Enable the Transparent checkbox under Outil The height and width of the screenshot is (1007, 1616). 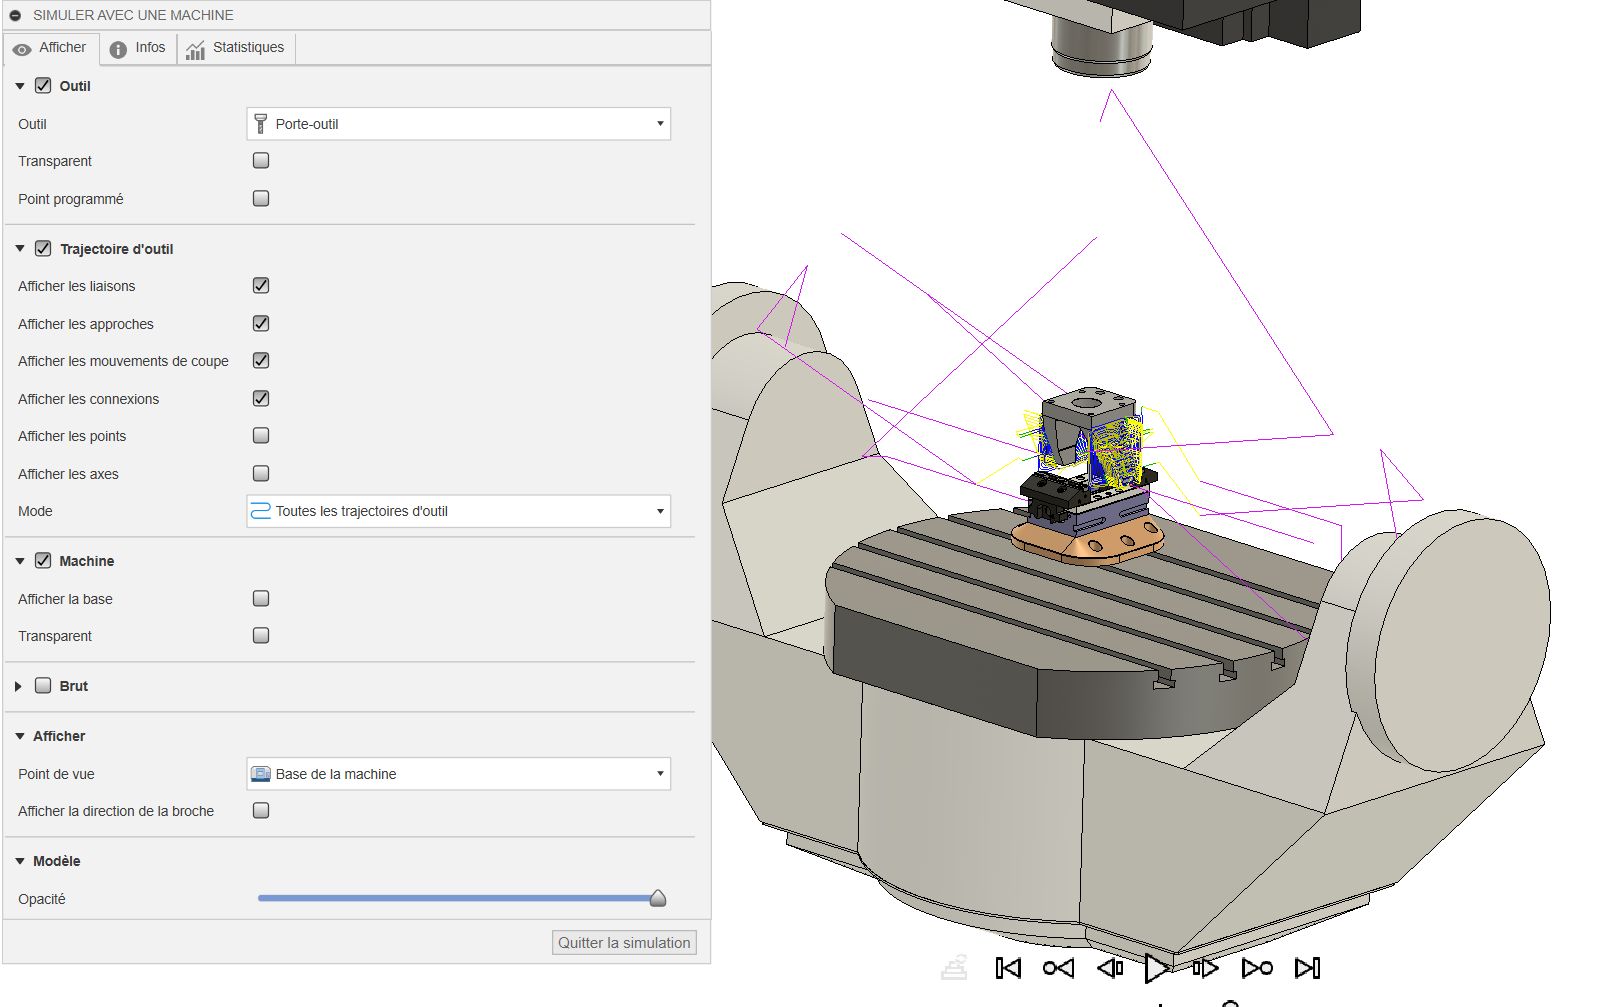pyautogui.click(x=261, y=161)
